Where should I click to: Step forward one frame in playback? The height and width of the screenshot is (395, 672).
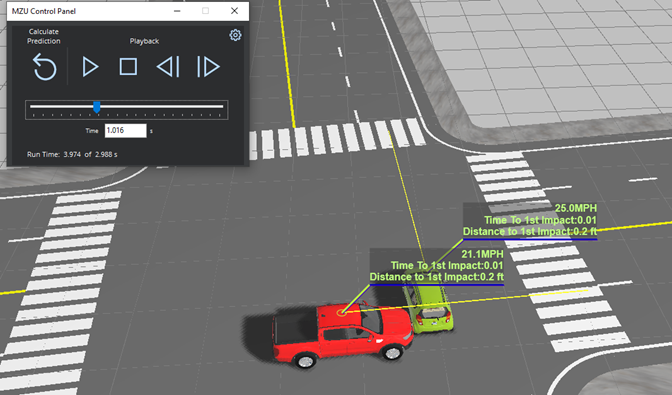pos(208,67)
